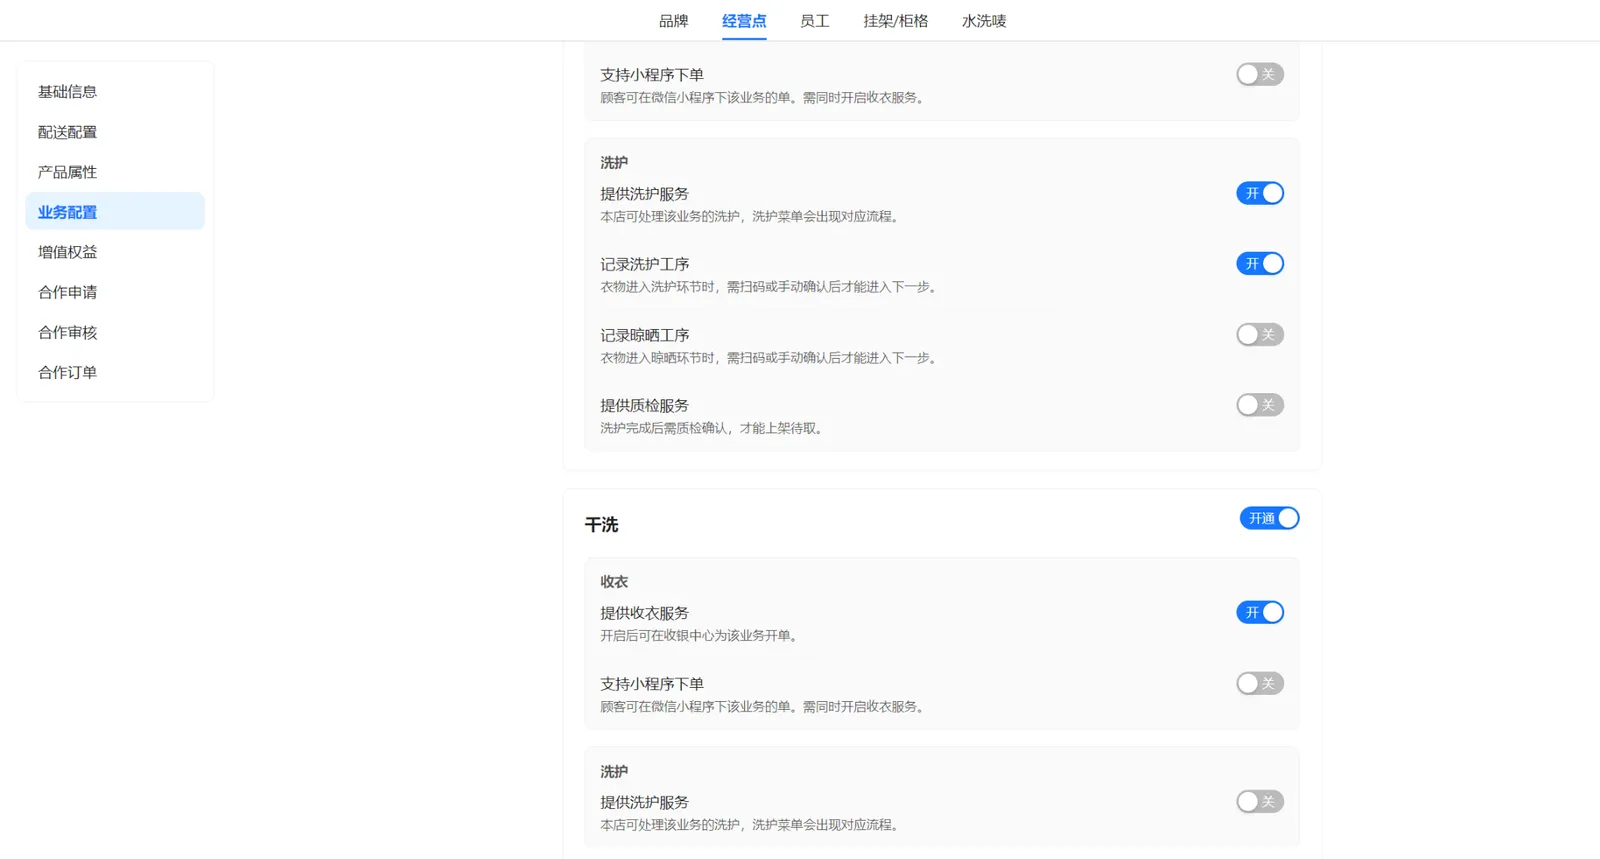Open 合作审核 in the sidebar
The width and height of the screenshot is (1600, 859).
[x=115, y=332]
